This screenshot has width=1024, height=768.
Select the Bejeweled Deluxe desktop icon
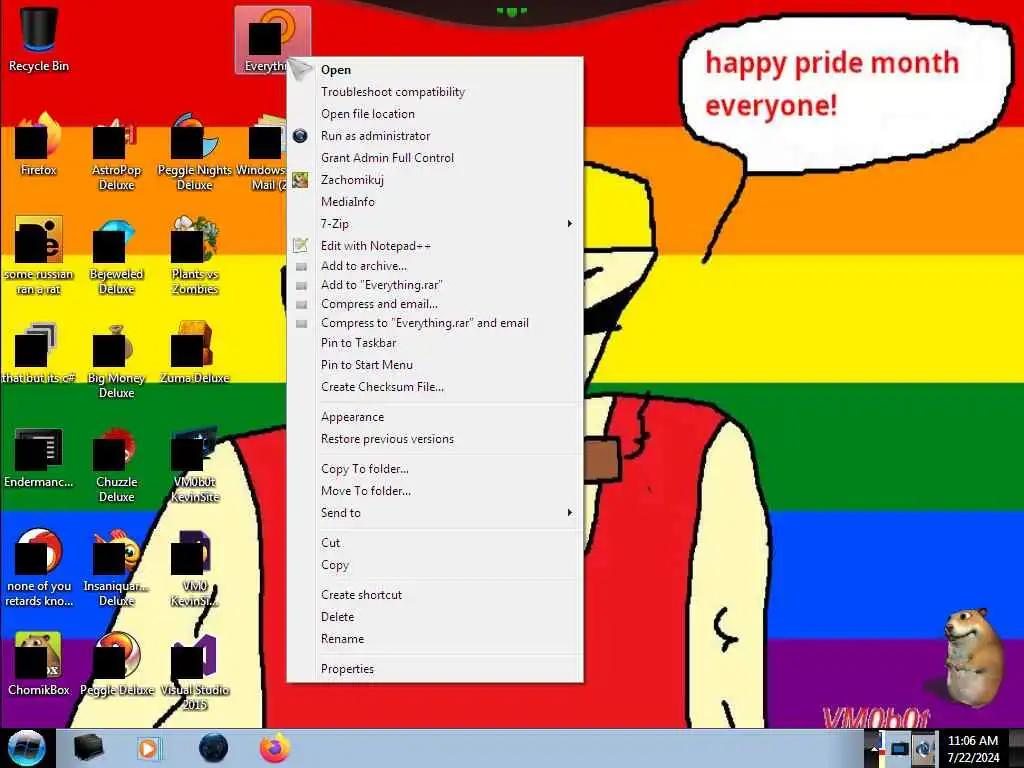pyautogui.click(x=116, y=255)
